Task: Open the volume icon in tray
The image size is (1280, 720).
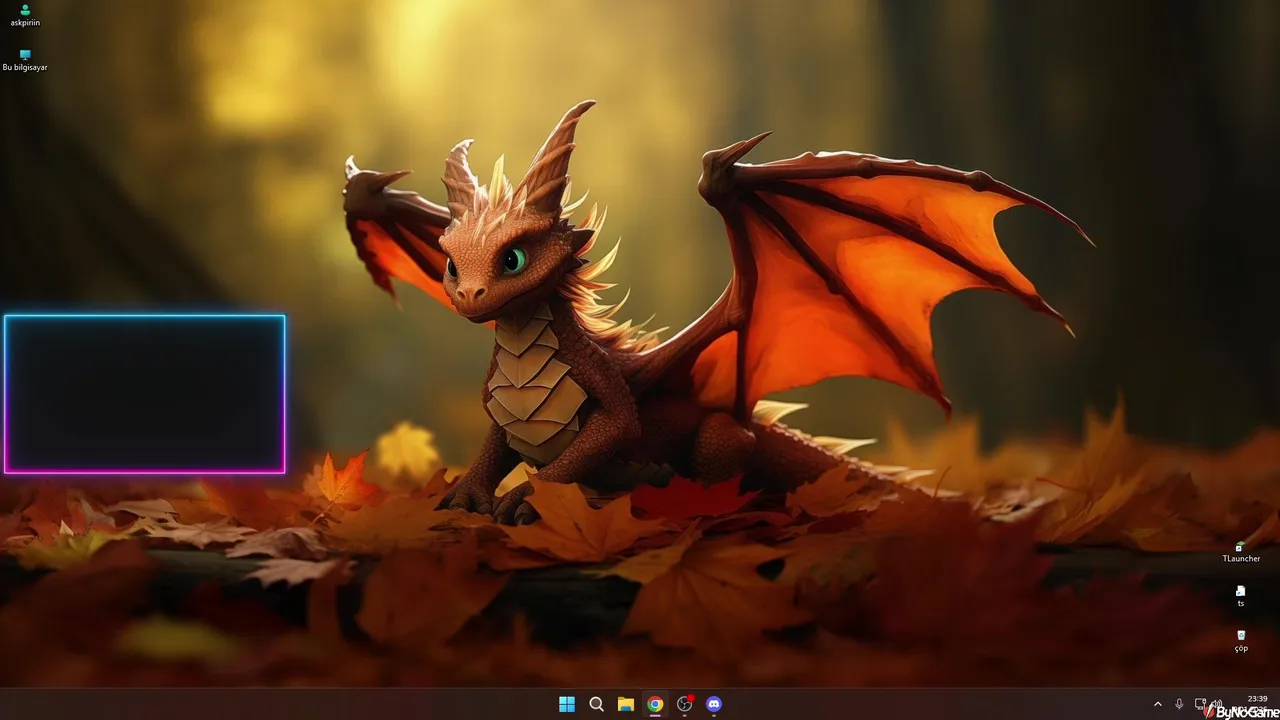Action: tap(1217, 704)
